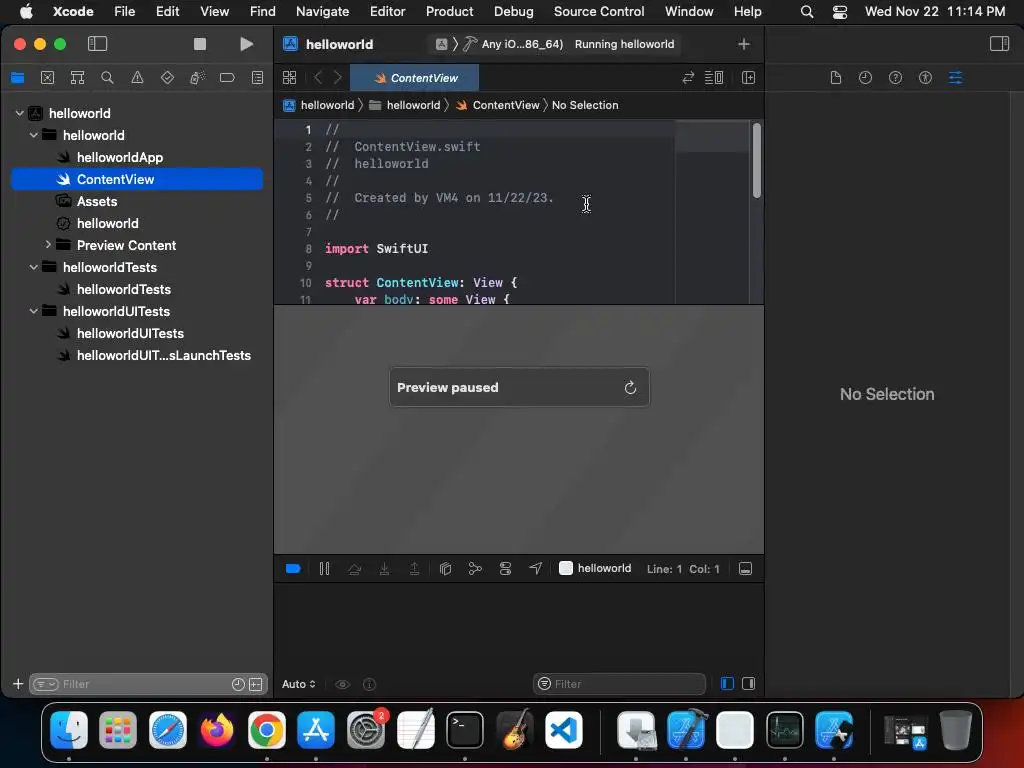Open the related items grid icon
This screenshot has height=768, width=1024.
tap(289, 78)
